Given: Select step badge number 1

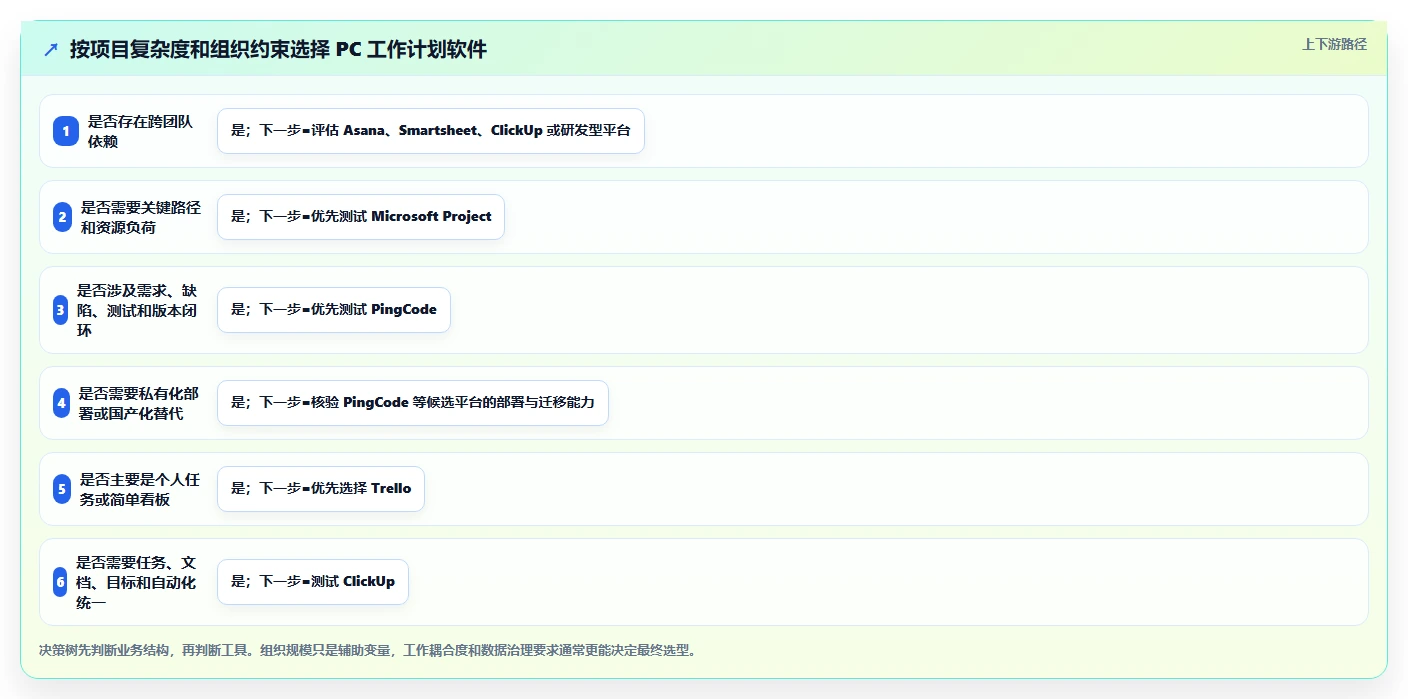Looking at the screenshot, I should click(66, 131).
